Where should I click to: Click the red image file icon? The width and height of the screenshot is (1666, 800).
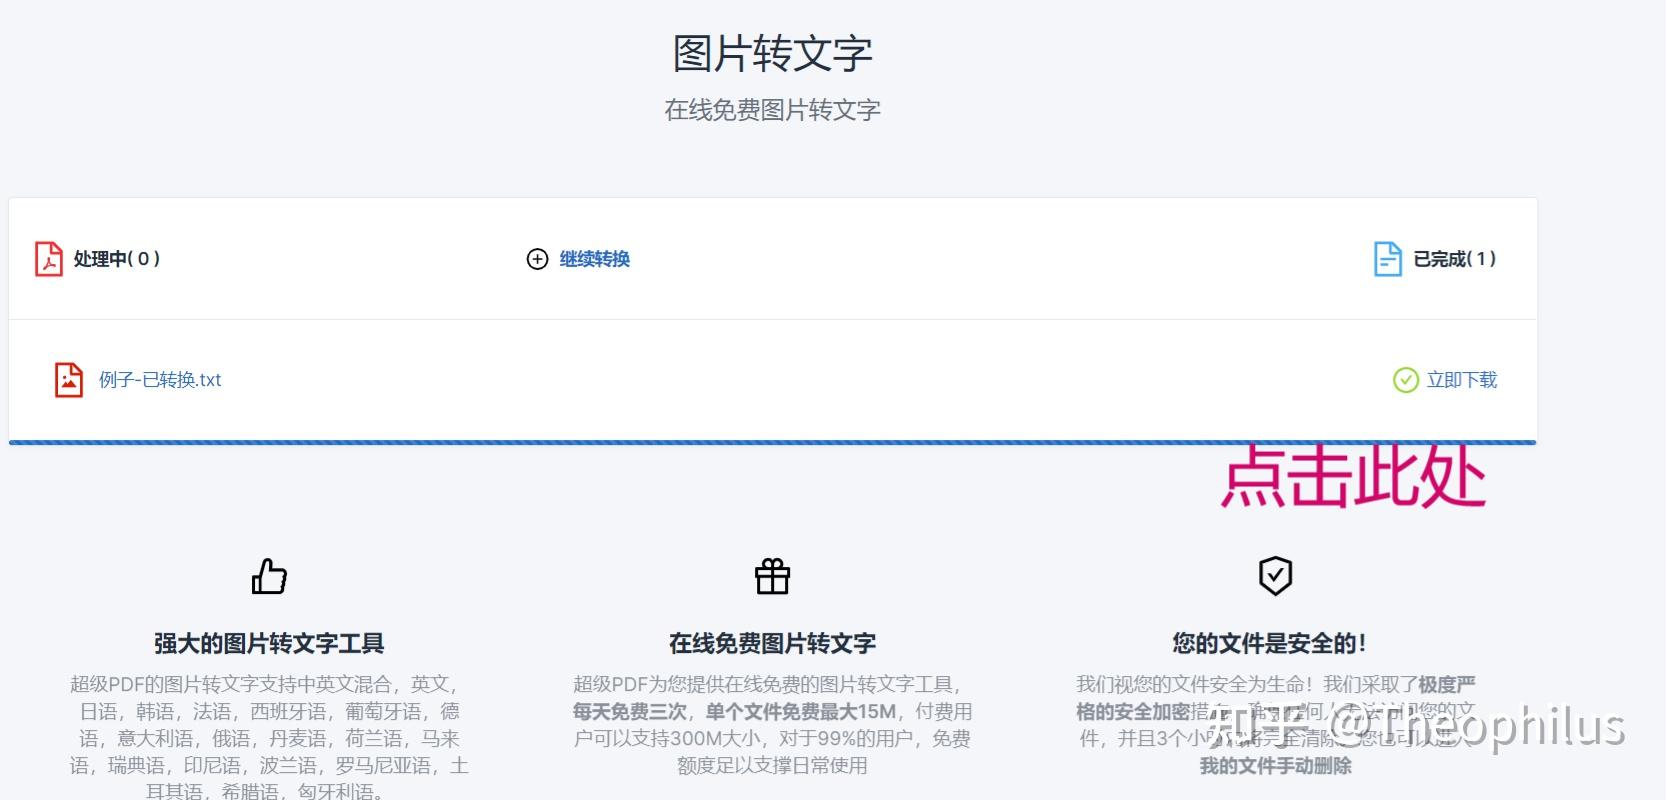point(69,380)
